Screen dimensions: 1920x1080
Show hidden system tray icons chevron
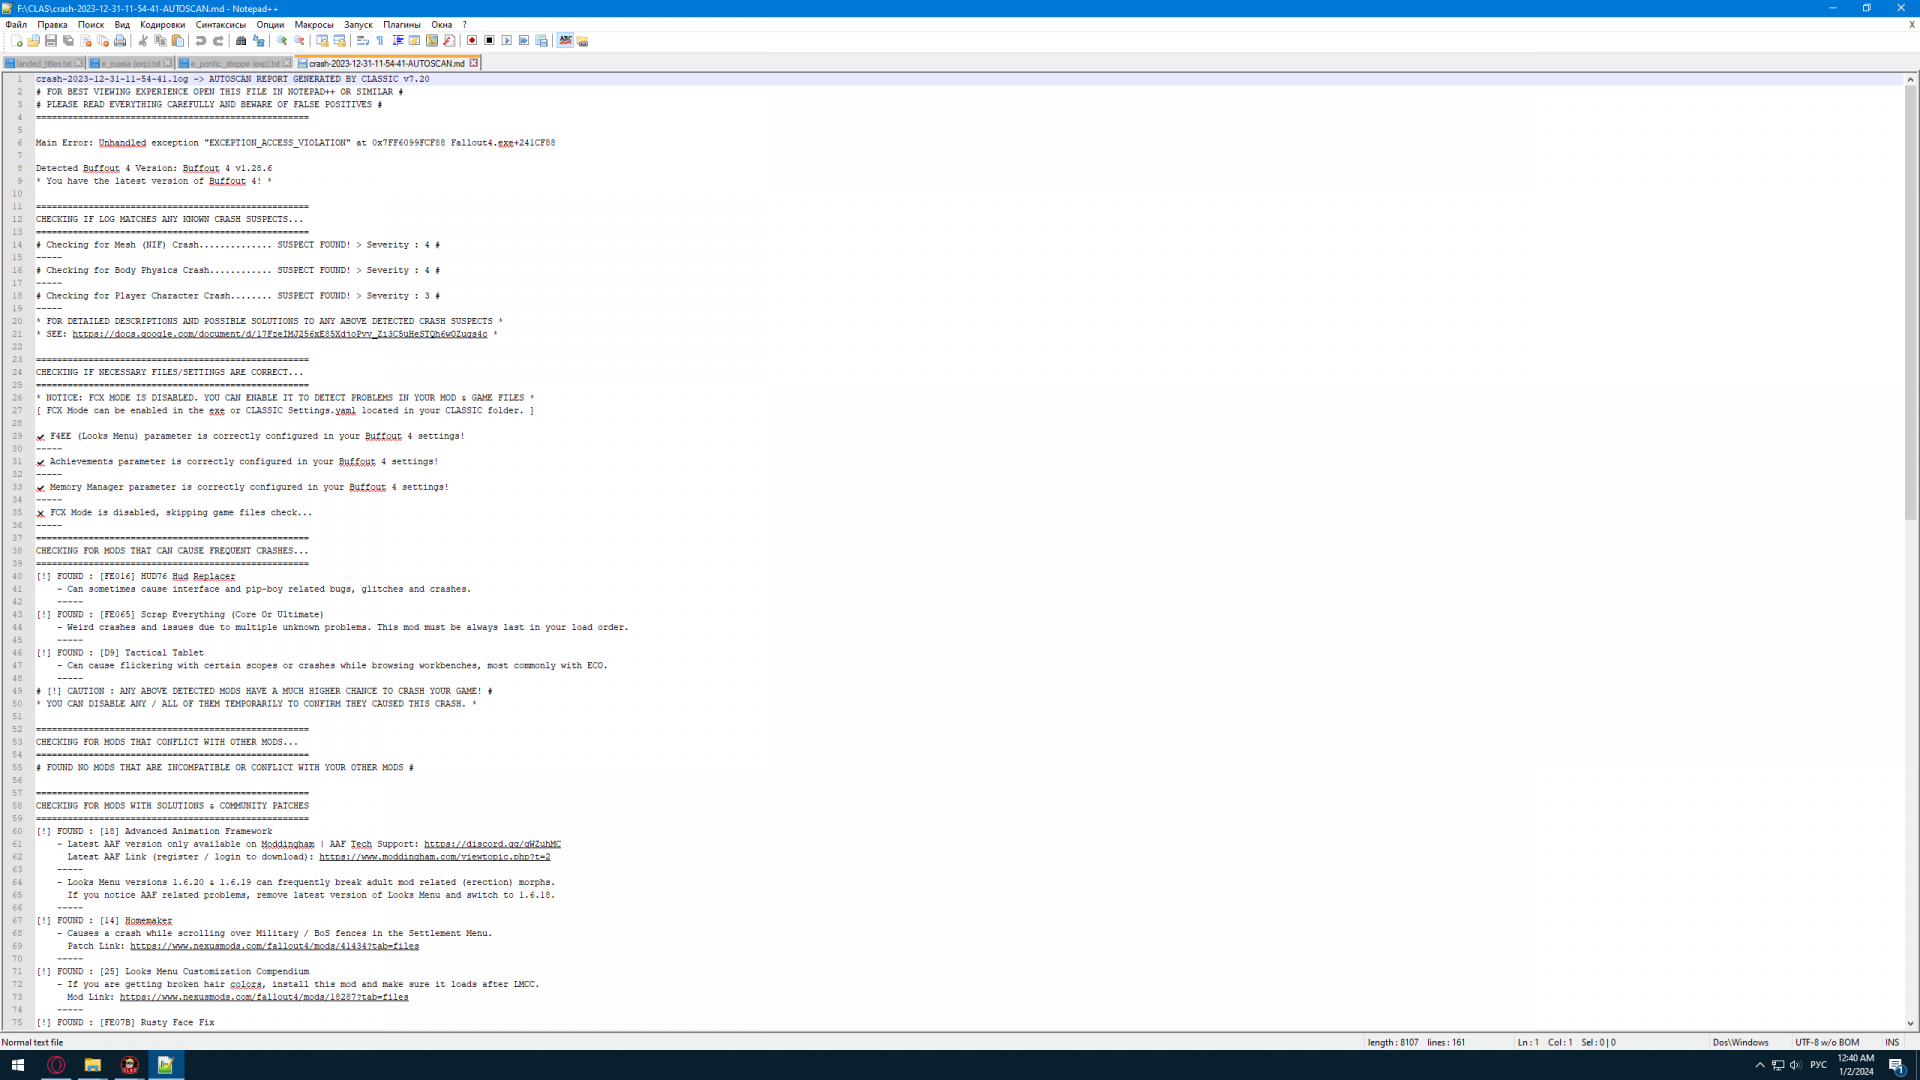(x=1760, y=1065)
